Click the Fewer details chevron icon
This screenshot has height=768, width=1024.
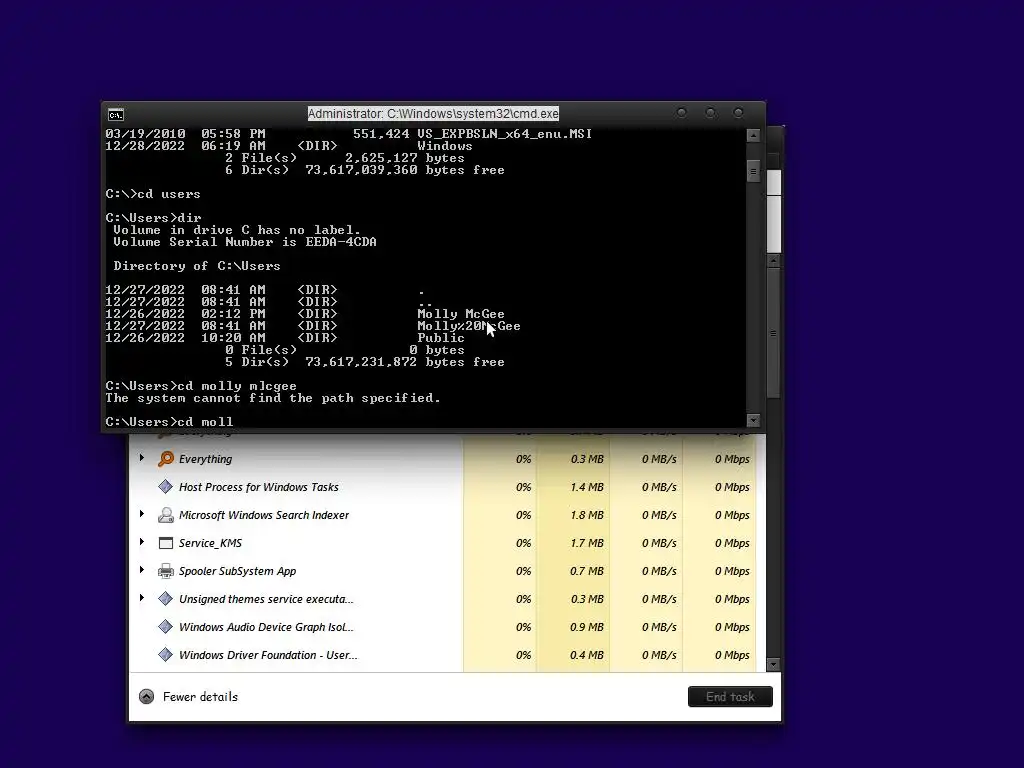click(x=146, y=697)
